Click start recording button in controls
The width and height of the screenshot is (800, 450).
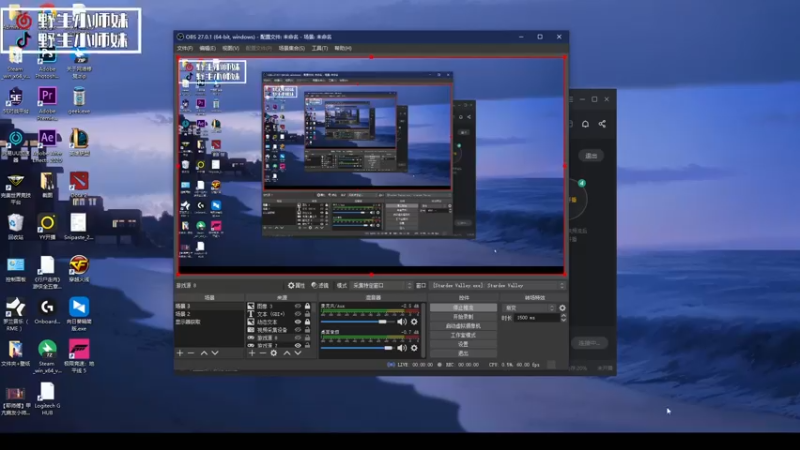coord(463,317)
